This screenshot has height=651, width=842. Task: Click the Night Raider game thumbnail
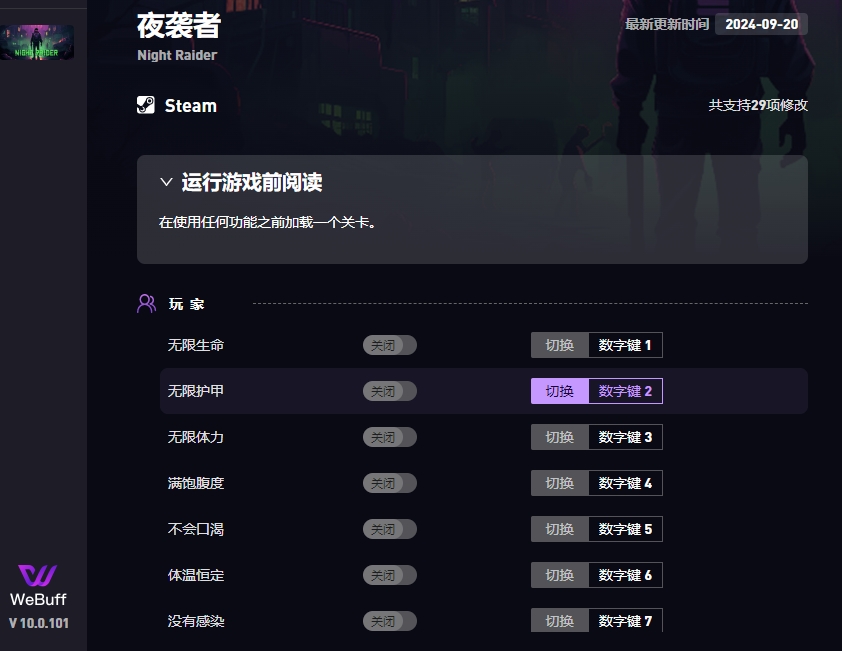37,42
